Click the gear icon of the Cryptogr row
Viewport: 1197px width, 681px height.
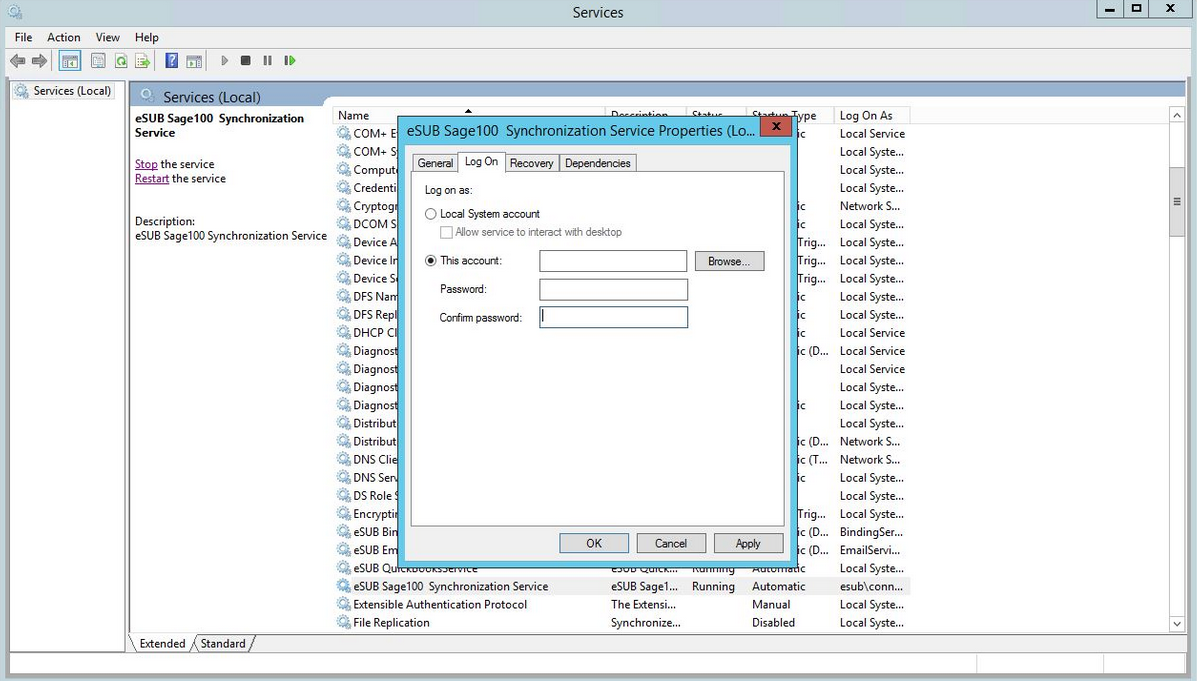pos(344,205)
